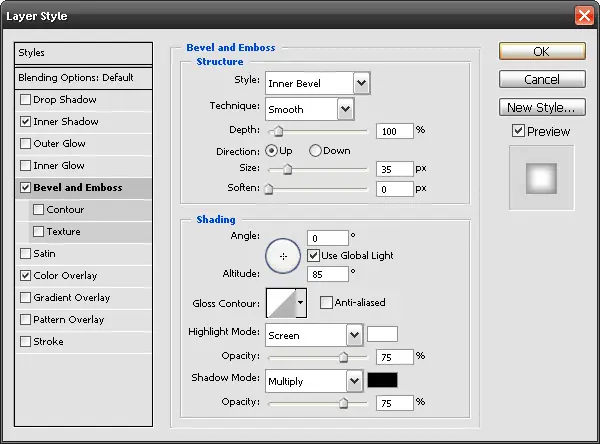Select the Down direction radio button
Image resolution: width=600 pixels, height=444 pixels.
315,151
